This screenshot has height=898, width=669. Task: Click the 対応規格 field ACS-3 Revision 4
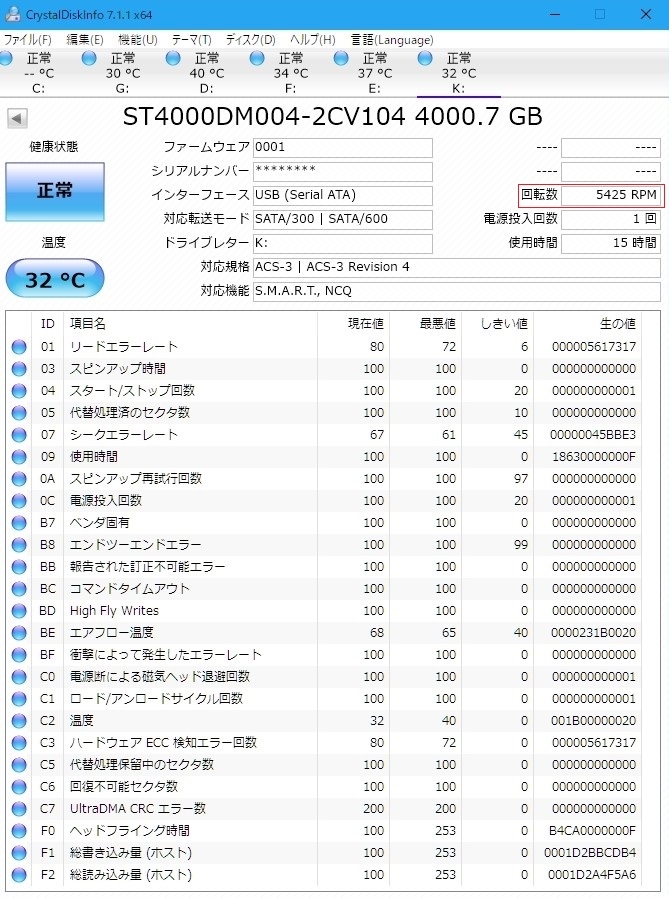tap(457, 267)
